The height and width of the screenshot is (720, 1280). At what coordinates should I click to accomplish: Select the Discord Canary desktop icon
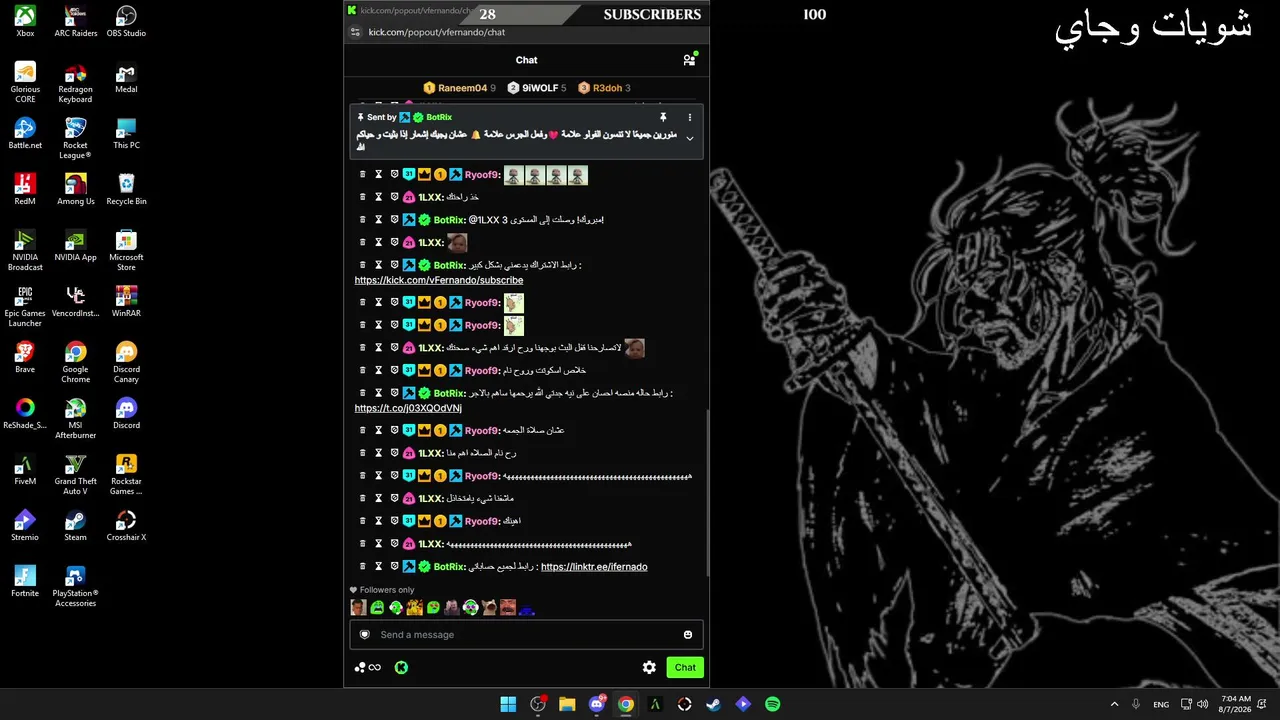tap(126, 363)
